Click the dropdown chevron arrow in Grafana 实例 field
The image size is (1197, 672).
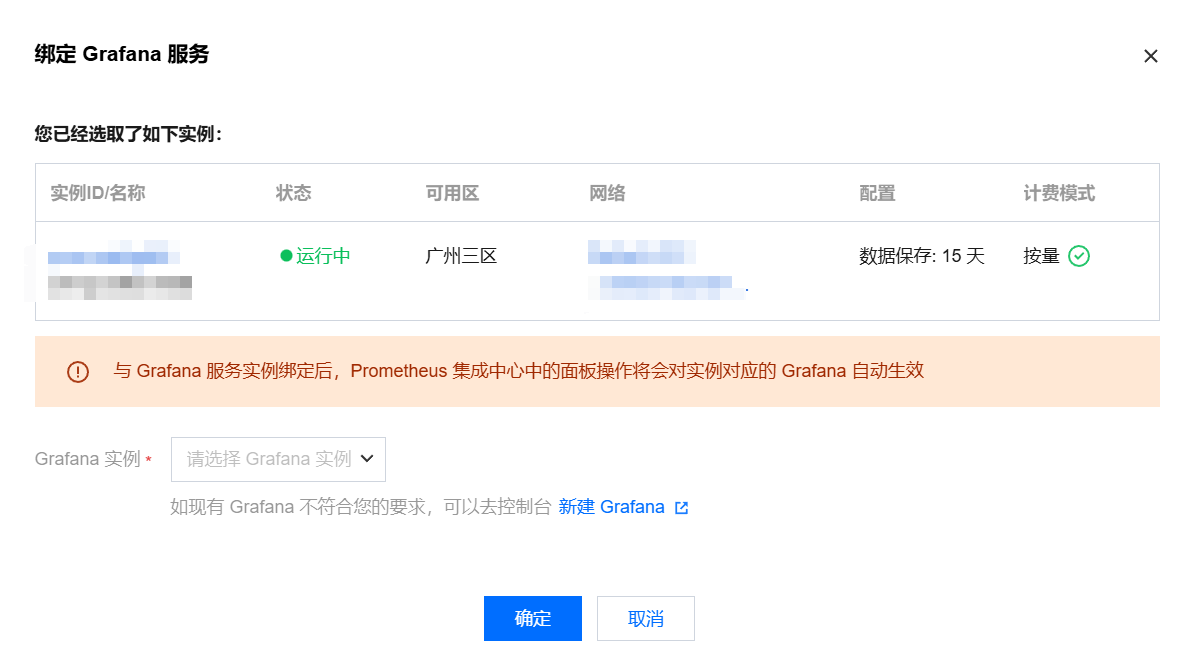click(367, 459)
